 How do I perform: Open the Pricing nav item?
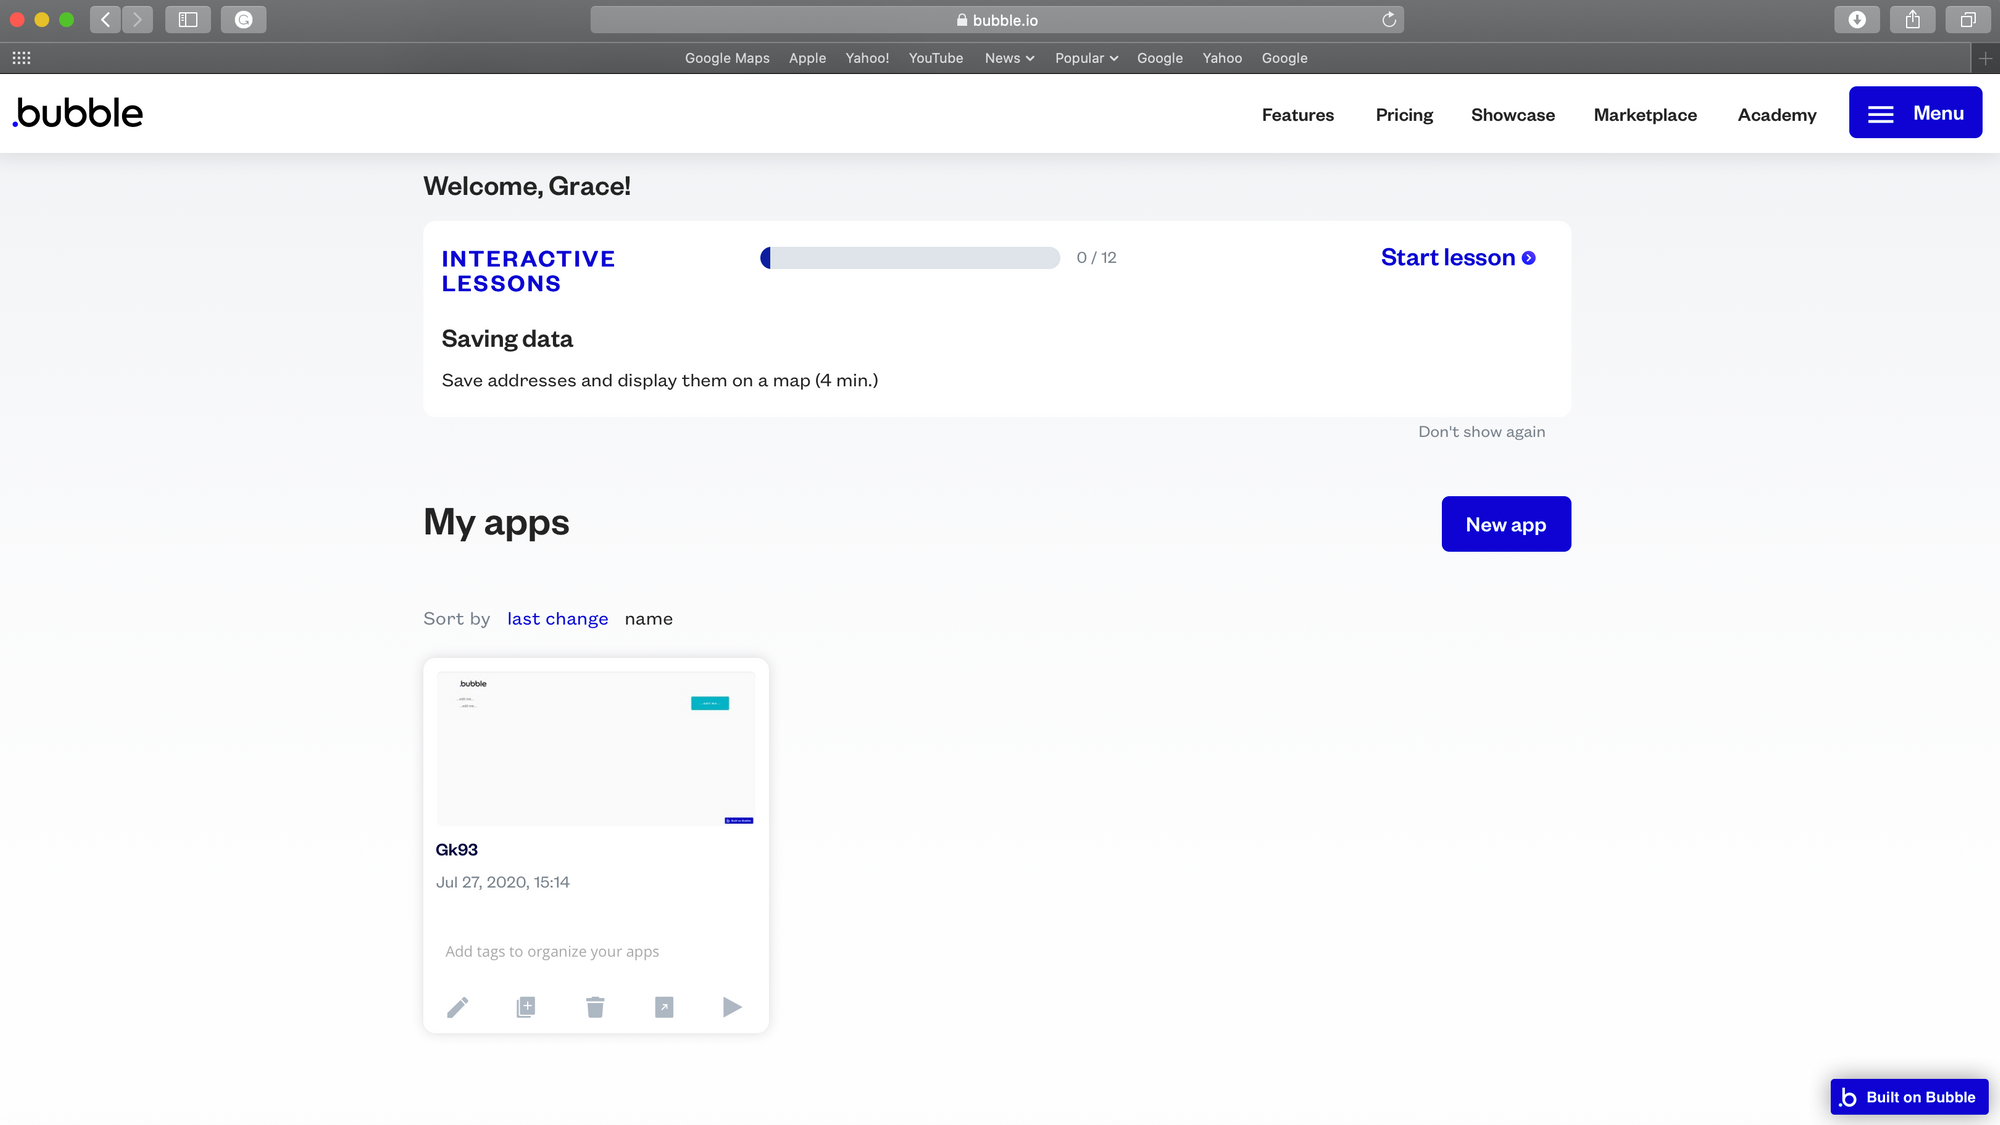(1404, 115)
